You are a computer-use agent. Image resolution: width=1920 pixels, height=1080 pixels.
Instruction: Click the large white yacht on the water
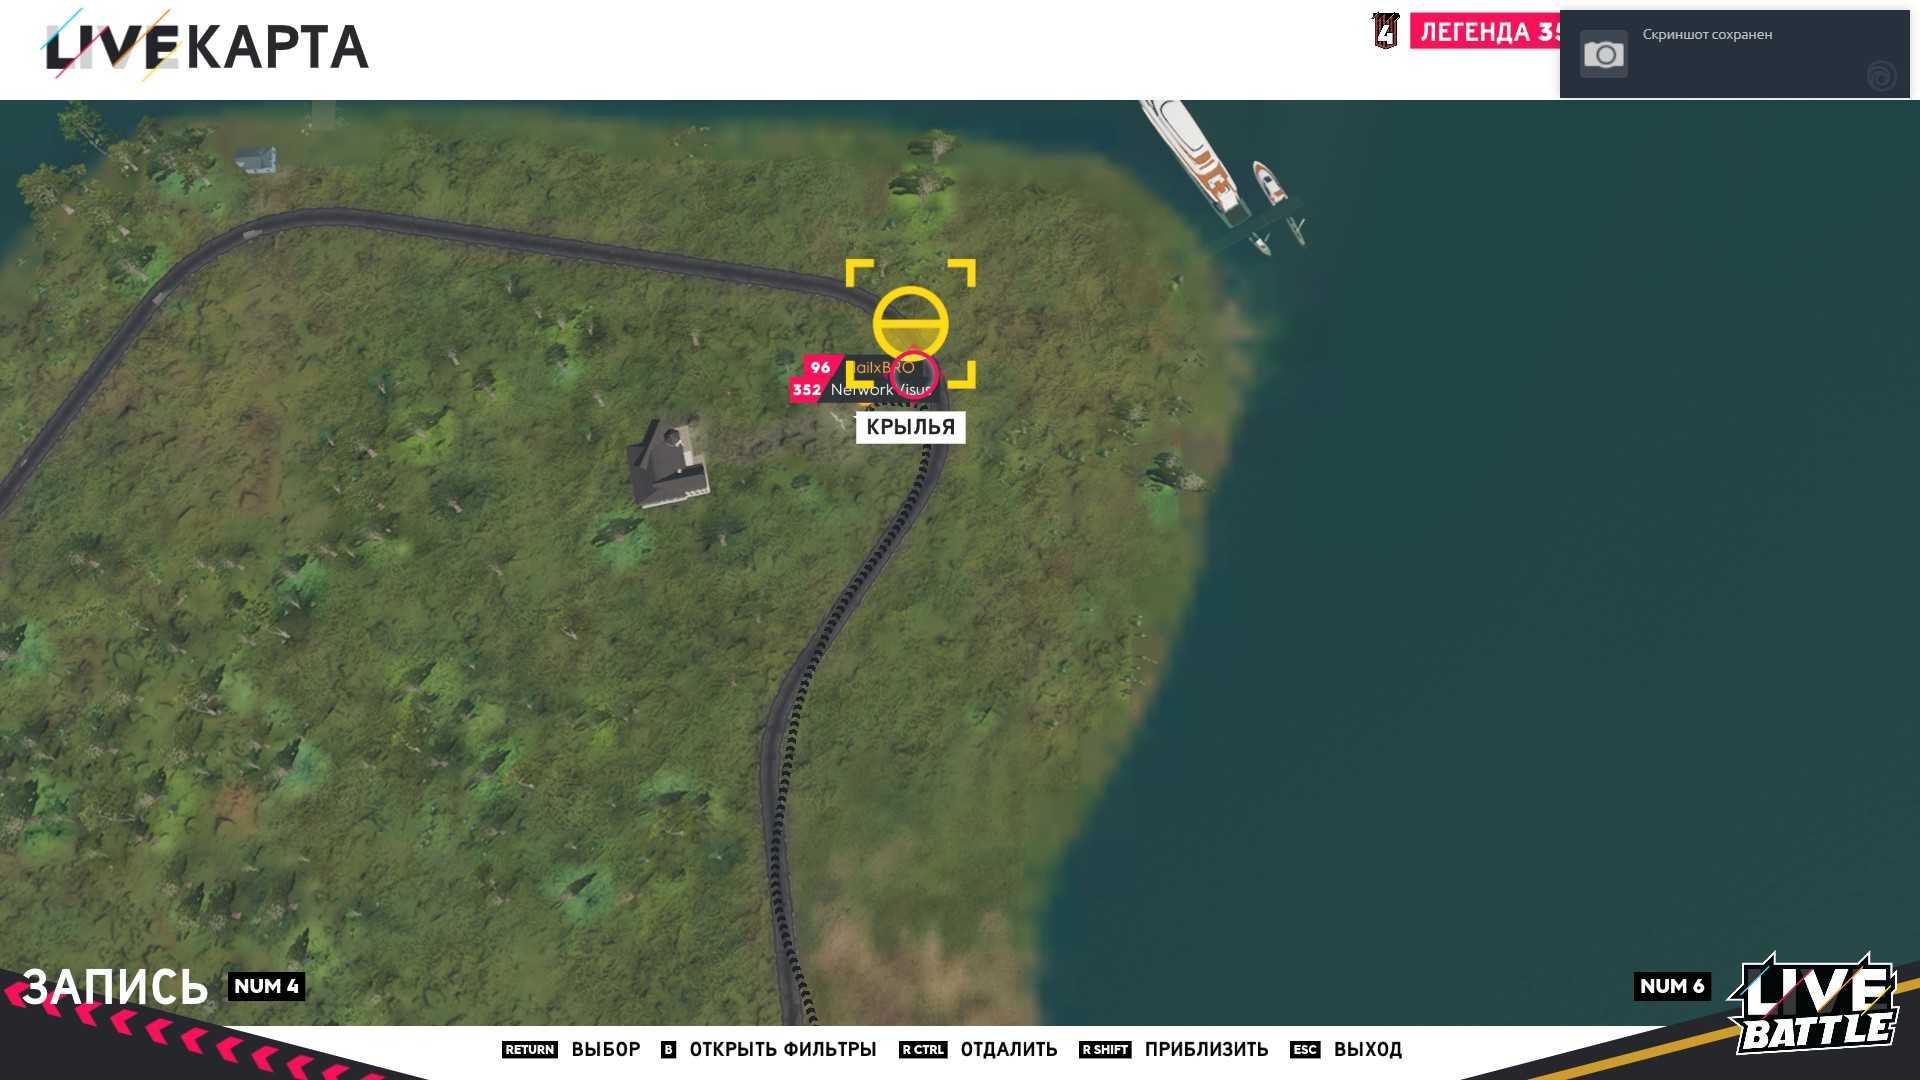tap(1199, 160)
